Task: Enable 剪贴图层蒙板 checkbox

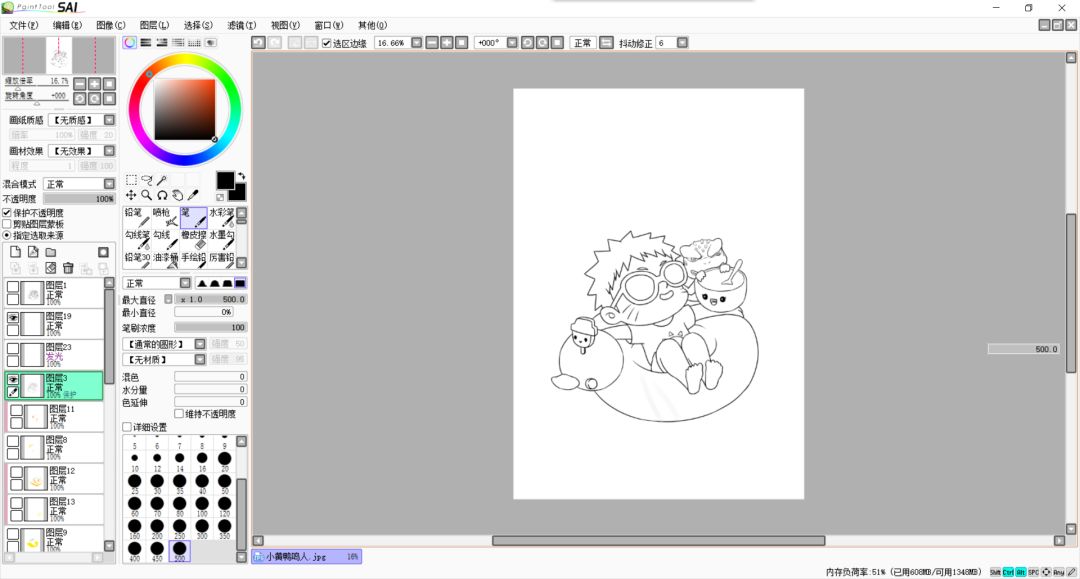Action: click(x=7, y=224)
